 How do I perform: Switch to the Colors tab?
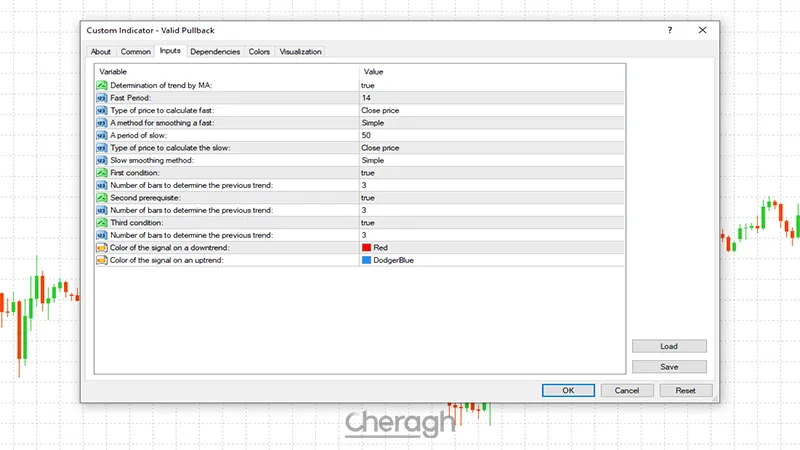pyautogui.click(x=259, y=52)
